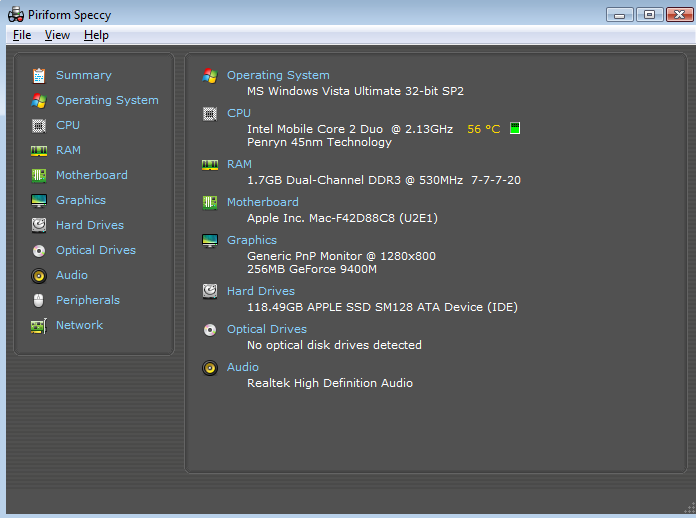Click the RAM stick icon in sidebar
The width and height of the screenshot is (696, 518).
tap(39, 151)
